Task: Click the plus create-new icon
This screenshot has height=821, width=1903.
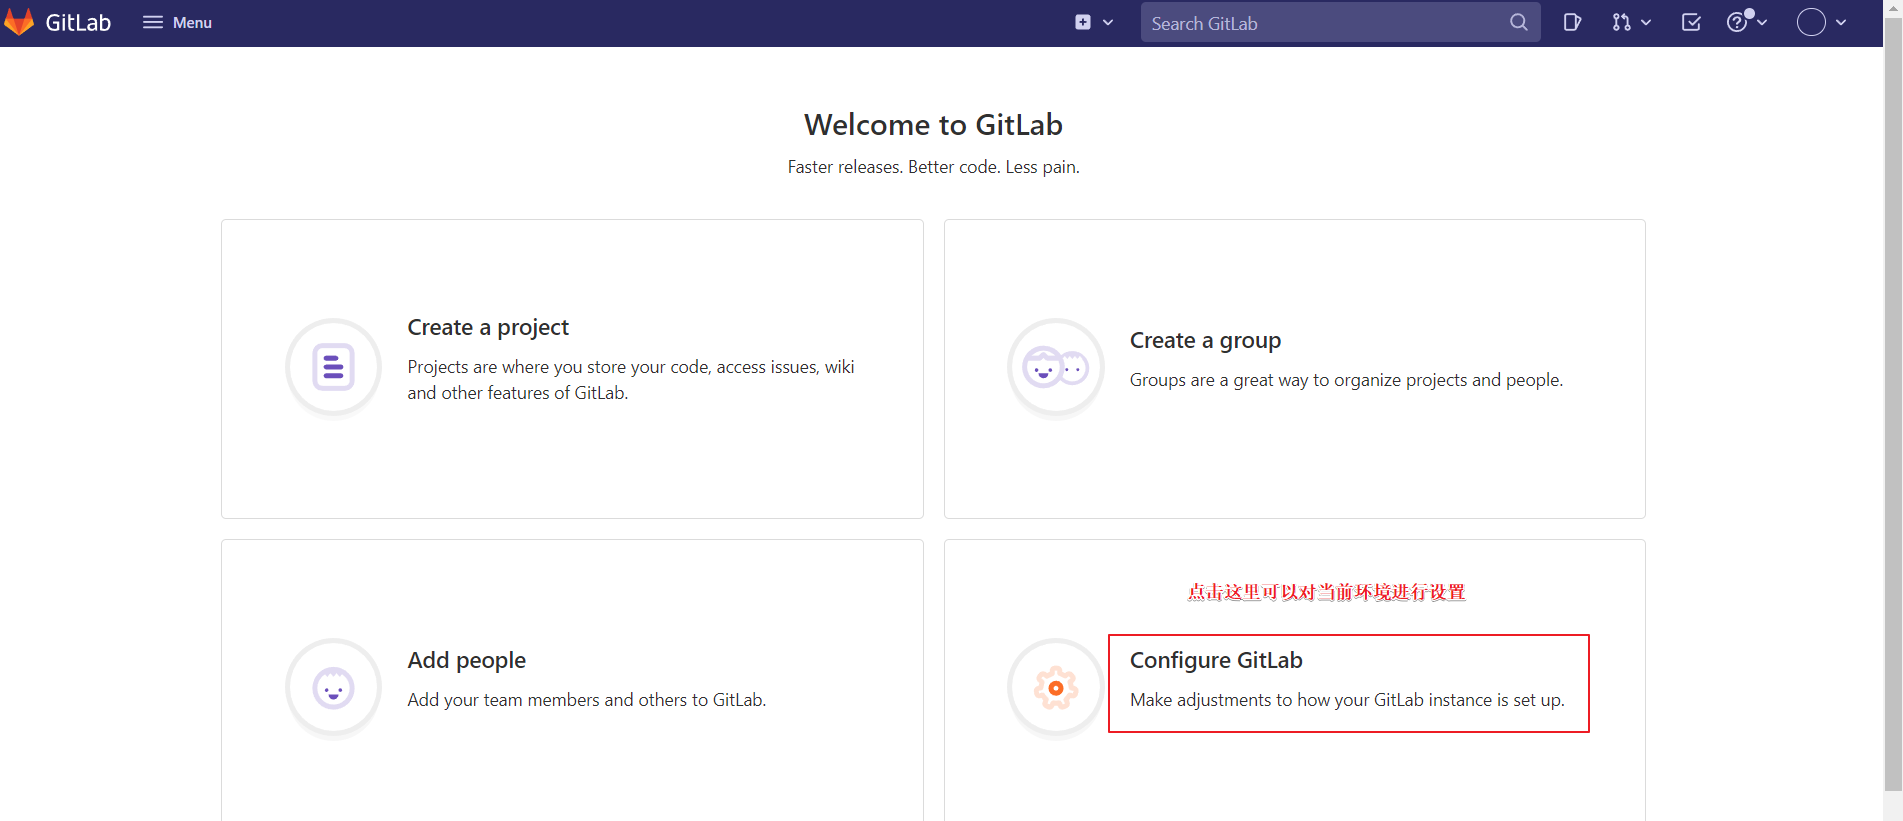Action: tap(1083, 22)
